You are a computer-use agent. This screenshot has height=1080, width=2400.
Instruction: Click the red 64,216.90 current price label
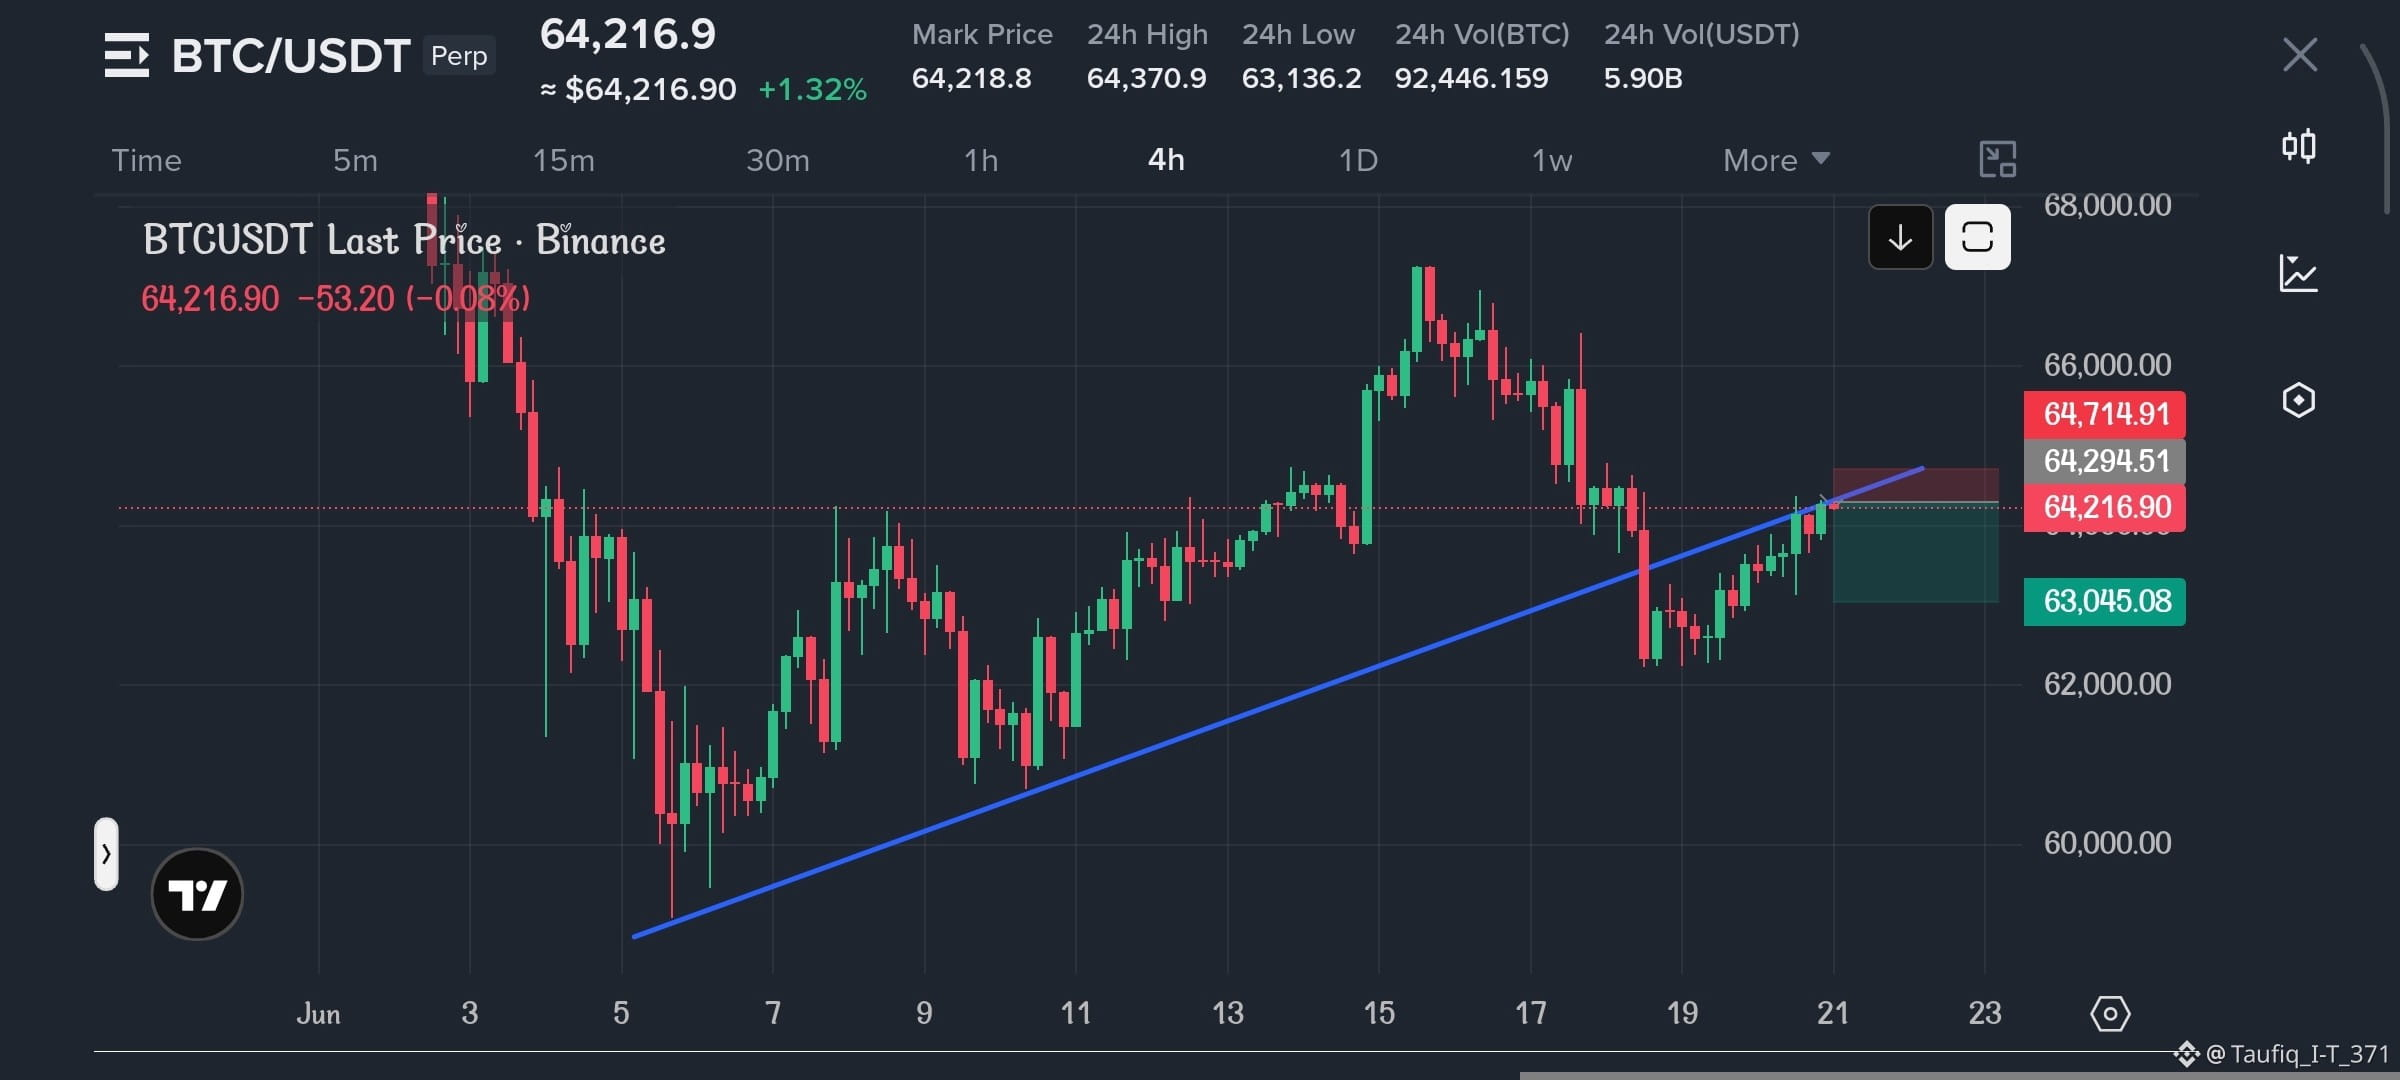(2105, 507)
